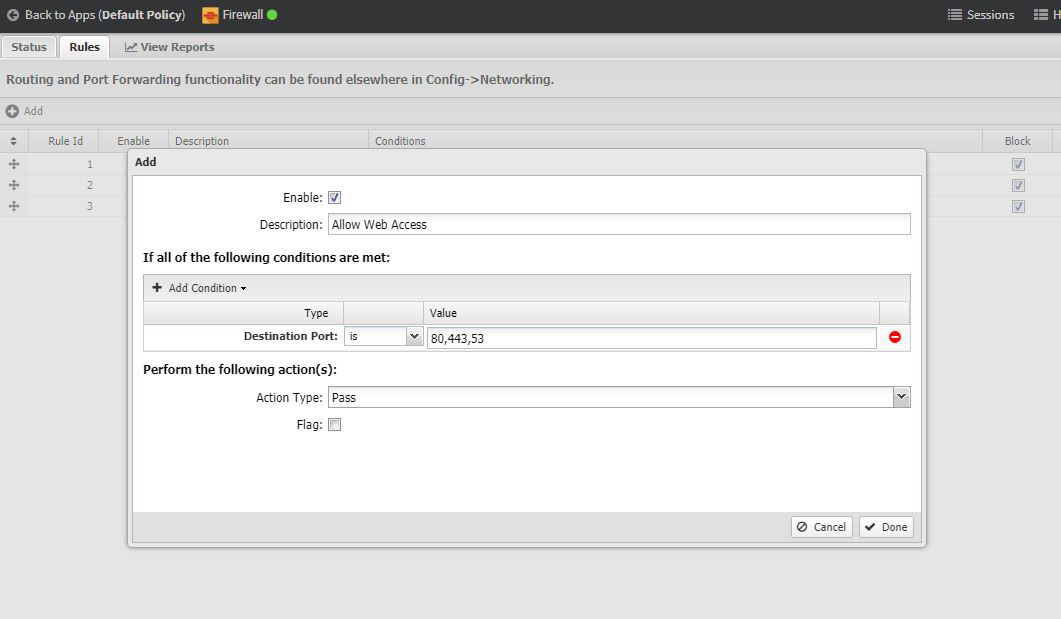Viewport: 1061px width, 619px height.
Task: Click the Description text field
Action: pyautogui.click(x=618, y=225)
